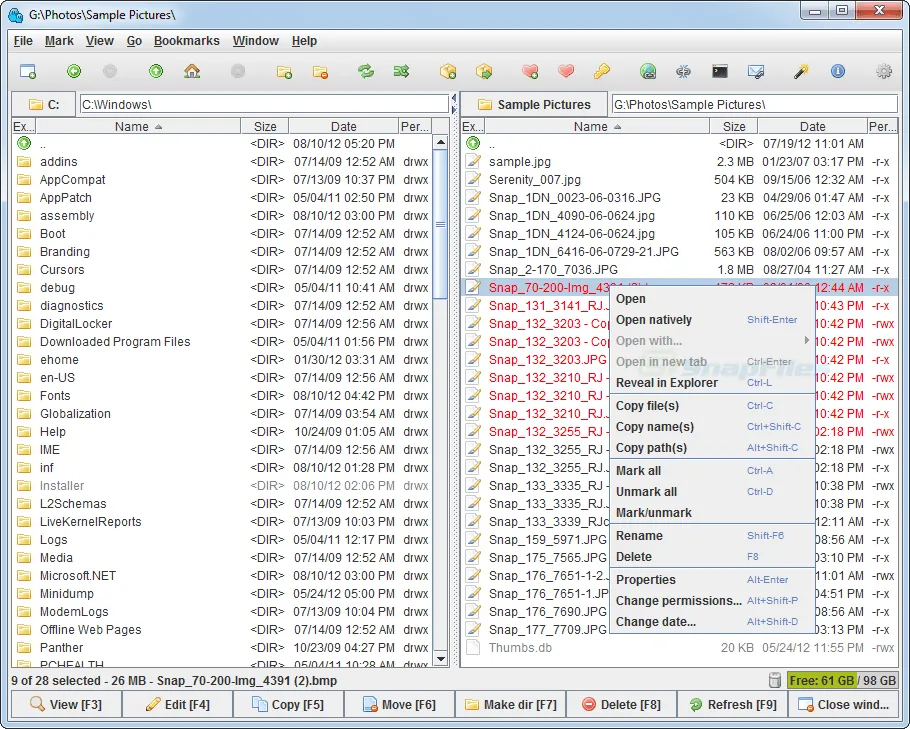Select 'Downloaded Program Files' folder
910x729 pixels.
tap(222, 341)
